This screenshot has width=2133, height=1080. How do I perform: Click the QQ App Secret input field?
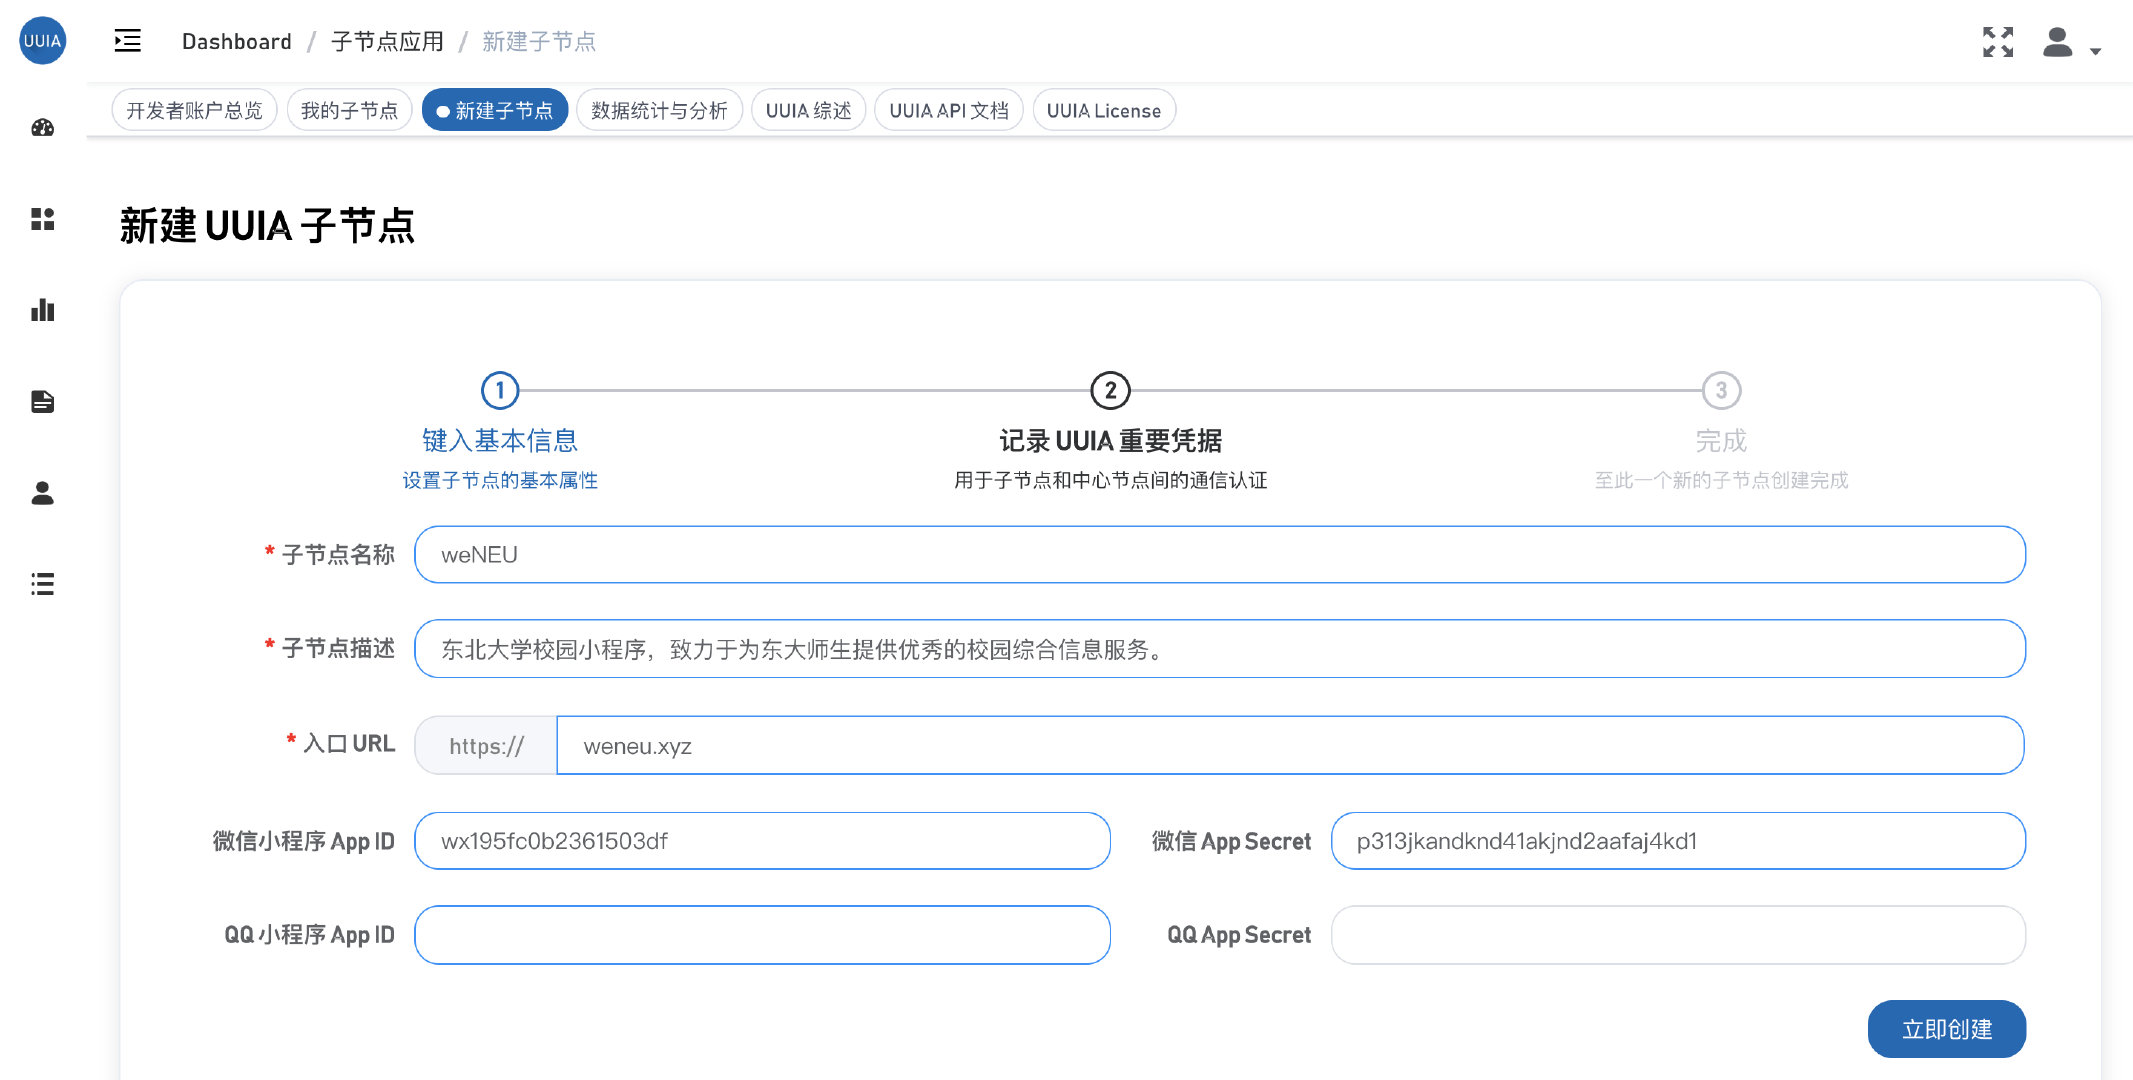[x=1678, y=935]
